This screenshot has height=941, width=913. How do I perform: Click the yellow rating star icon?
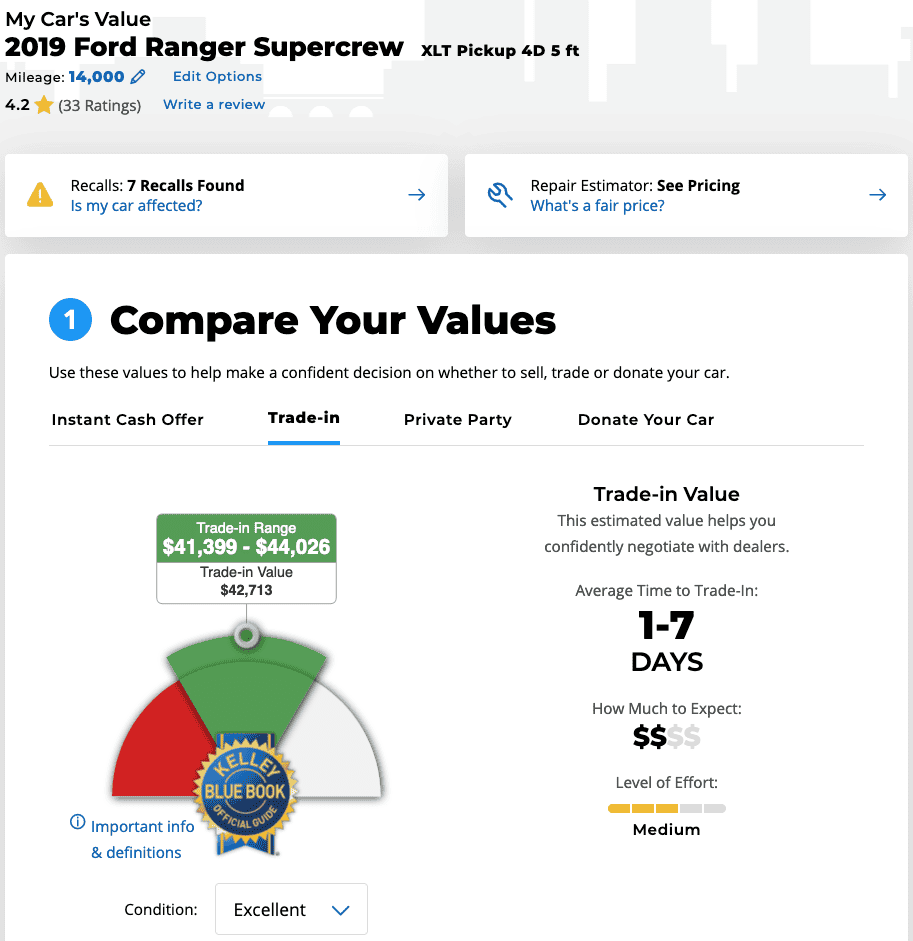(x=44, y=105)
